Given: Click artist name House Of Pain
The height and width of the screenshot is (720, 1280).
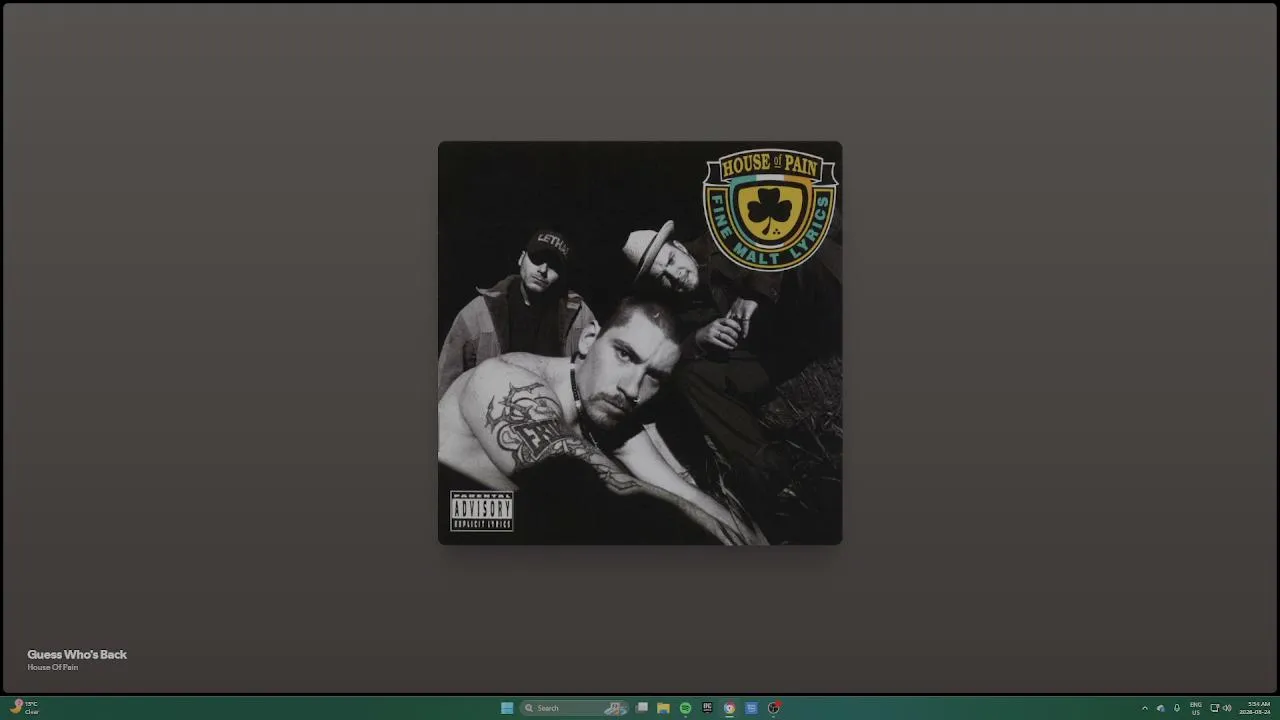Looking at the screenshot, I should click(x=52, y=667).
